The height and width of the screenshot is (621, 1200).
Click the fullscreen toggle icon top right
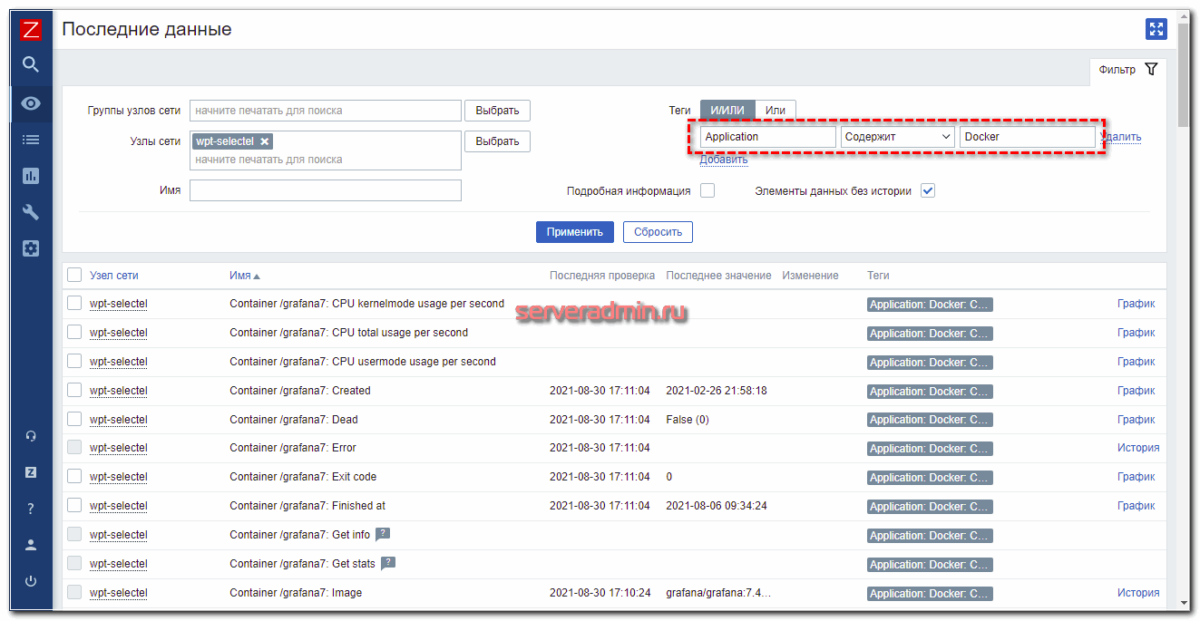[x=1156, y=29]
